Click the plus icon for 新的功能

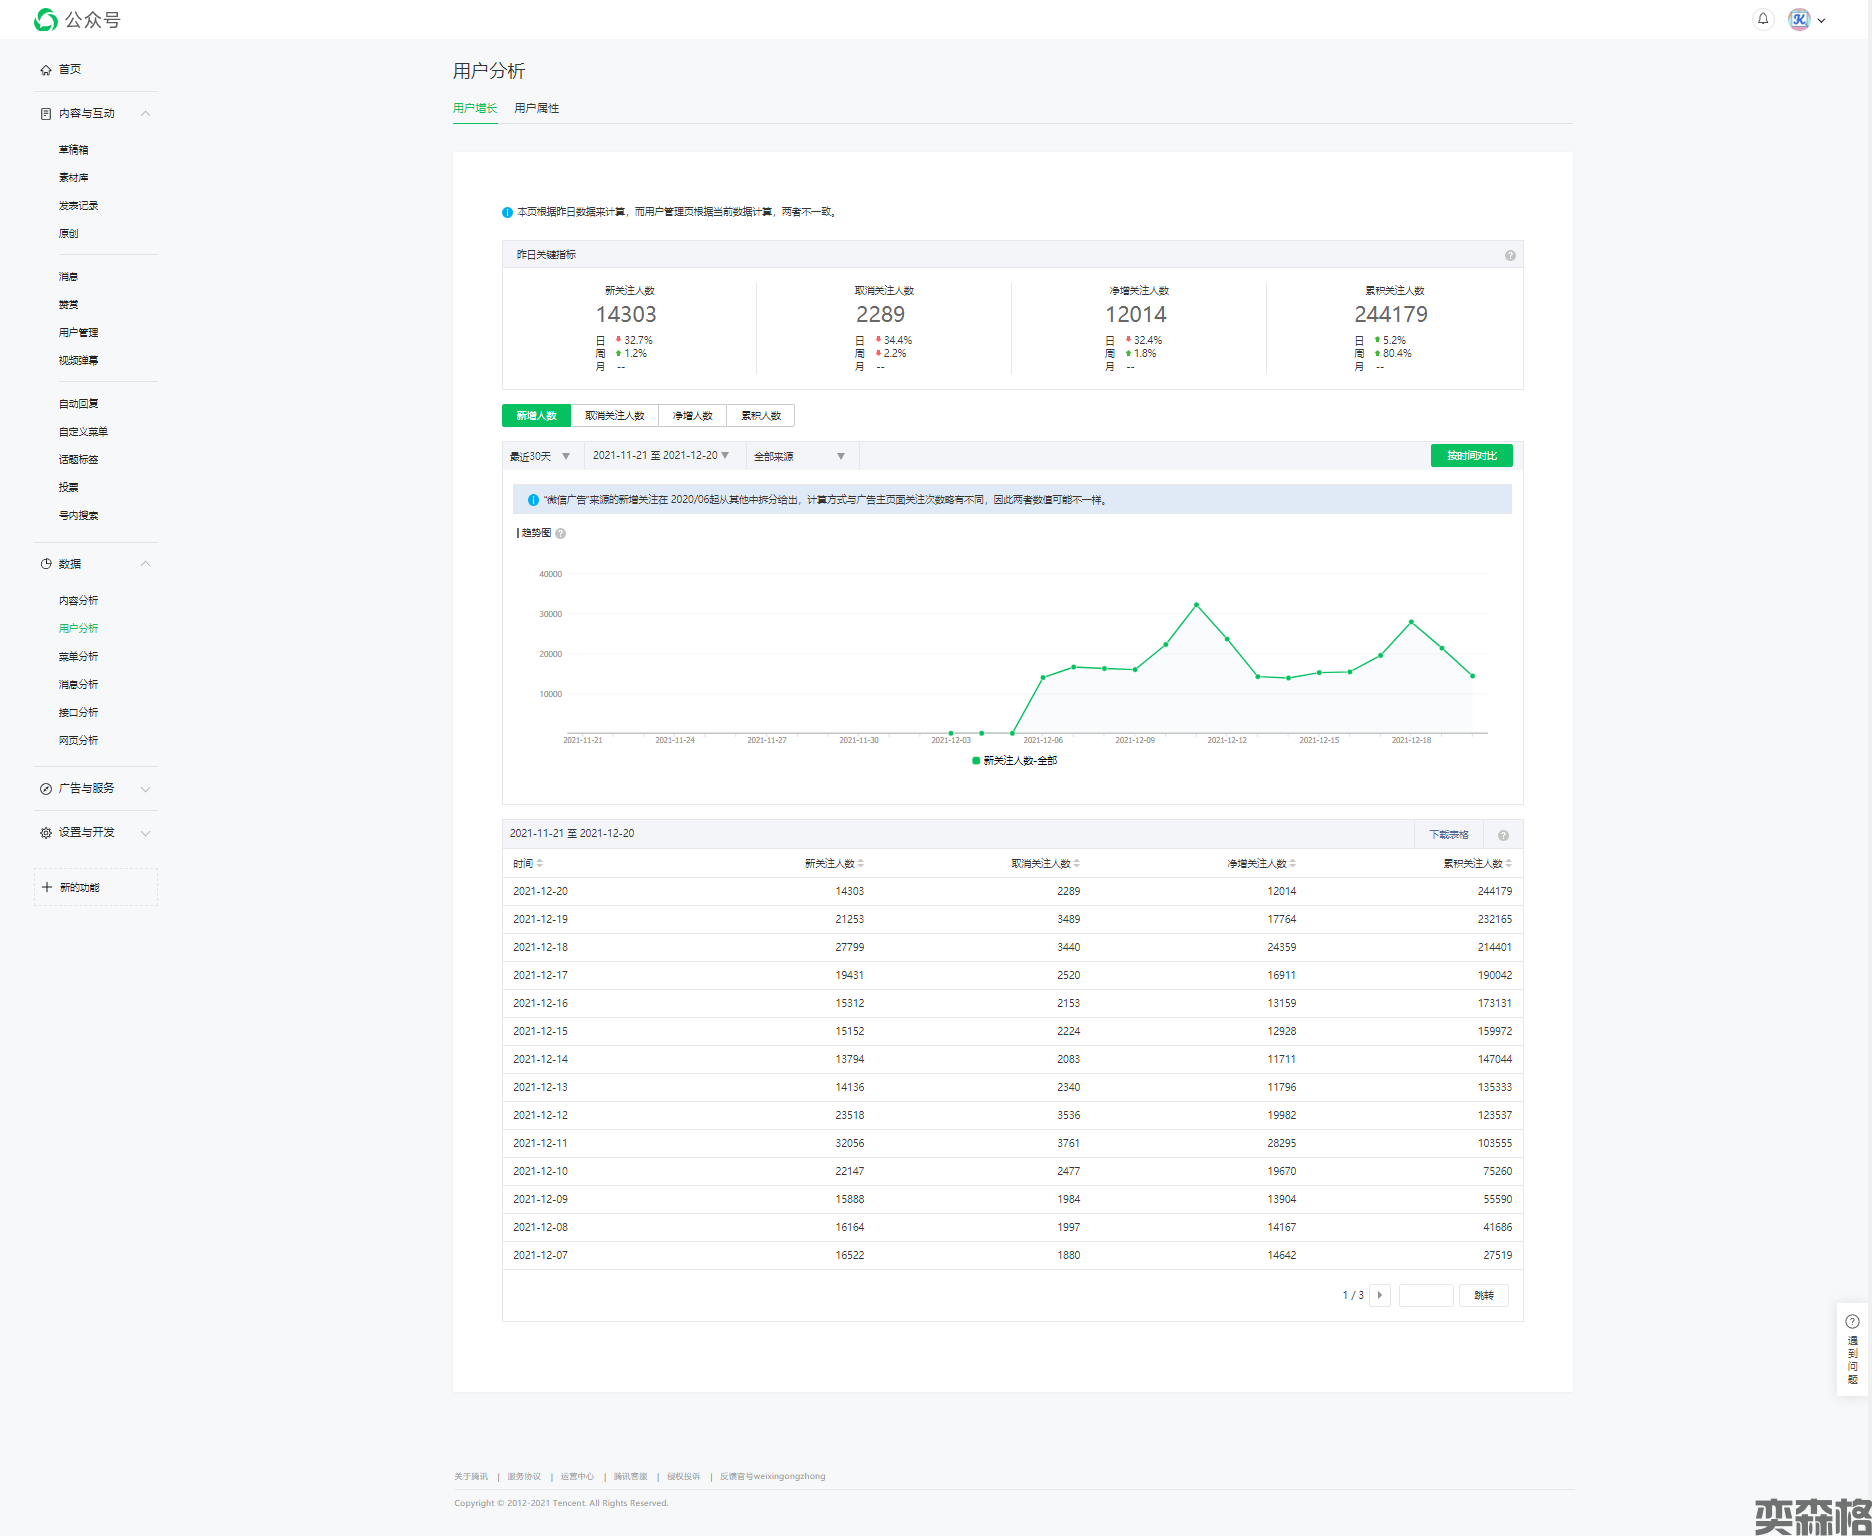point(47,887)
